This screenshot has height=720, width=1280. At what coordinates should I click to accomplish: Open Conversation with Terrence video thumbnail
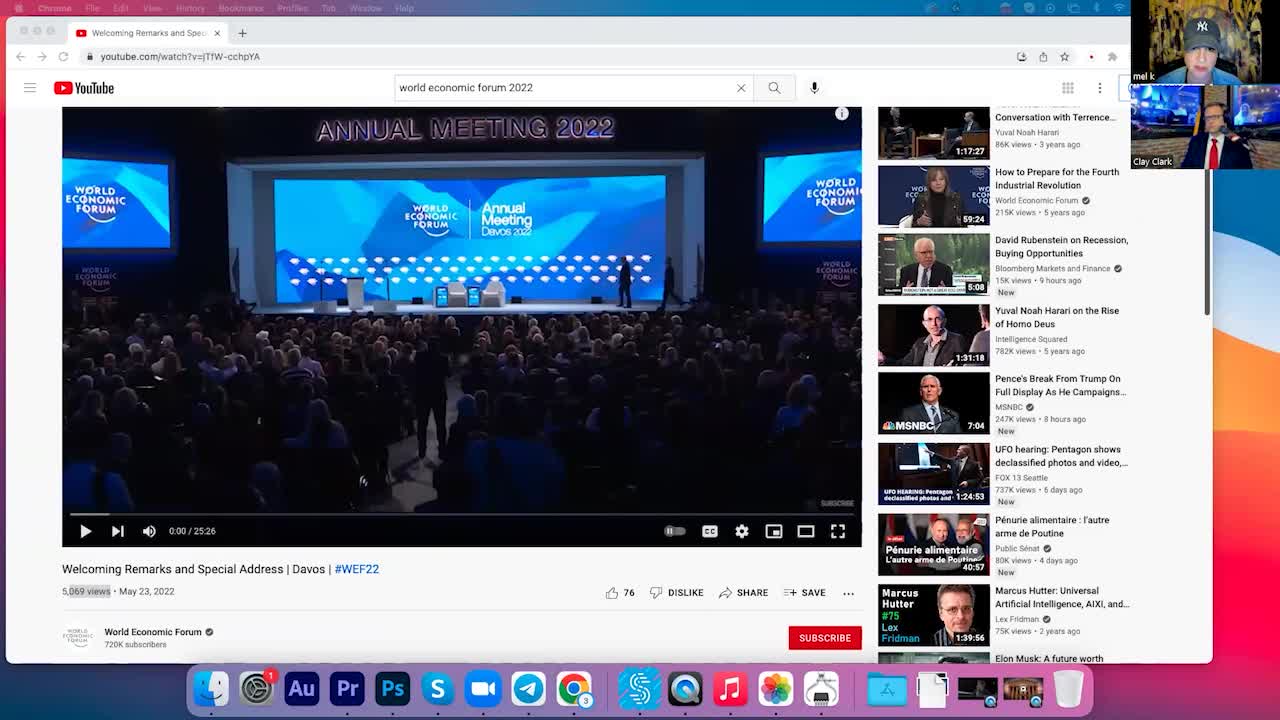pos(934,133)
